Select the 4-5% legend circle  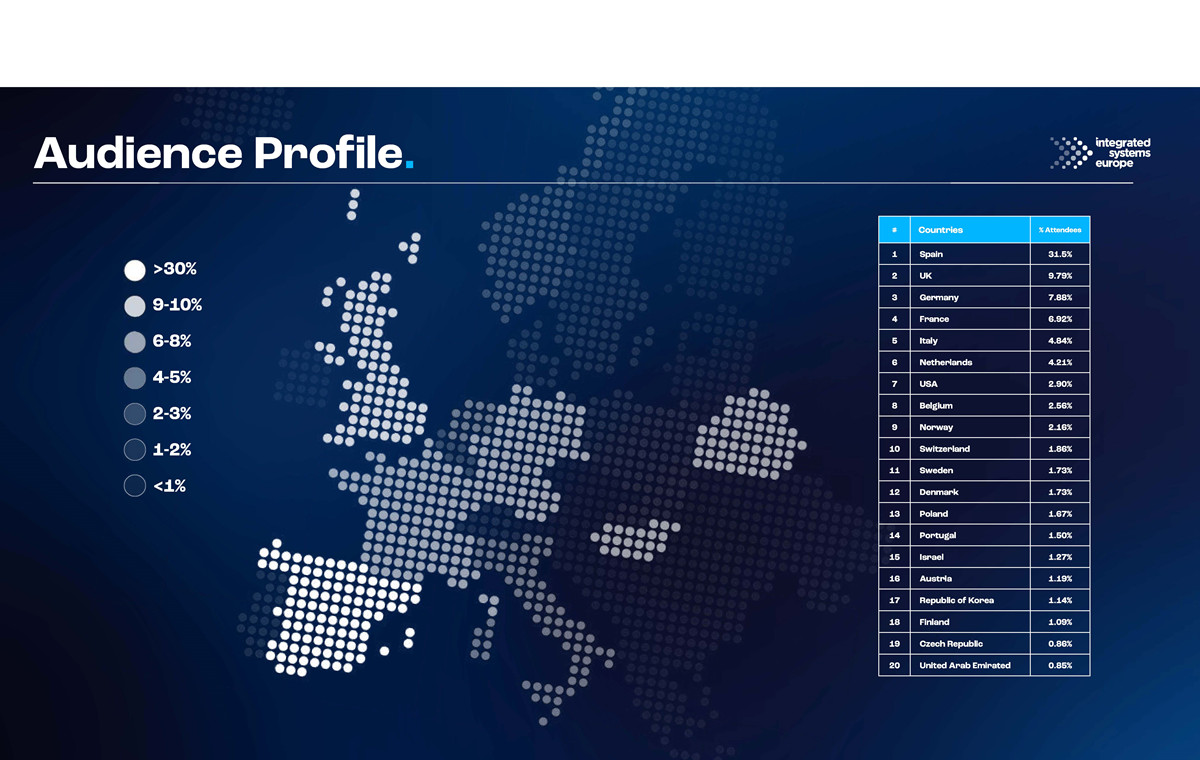coord(135,378)
